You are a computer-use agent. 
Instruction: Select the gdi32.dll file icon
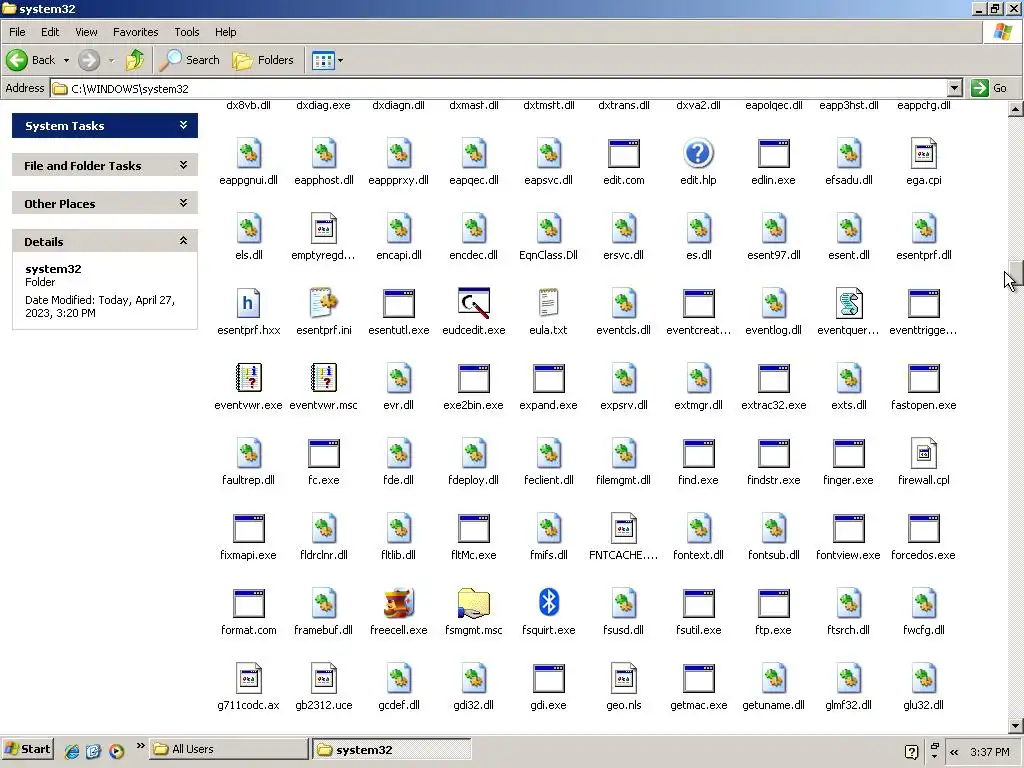pos(473,679)
